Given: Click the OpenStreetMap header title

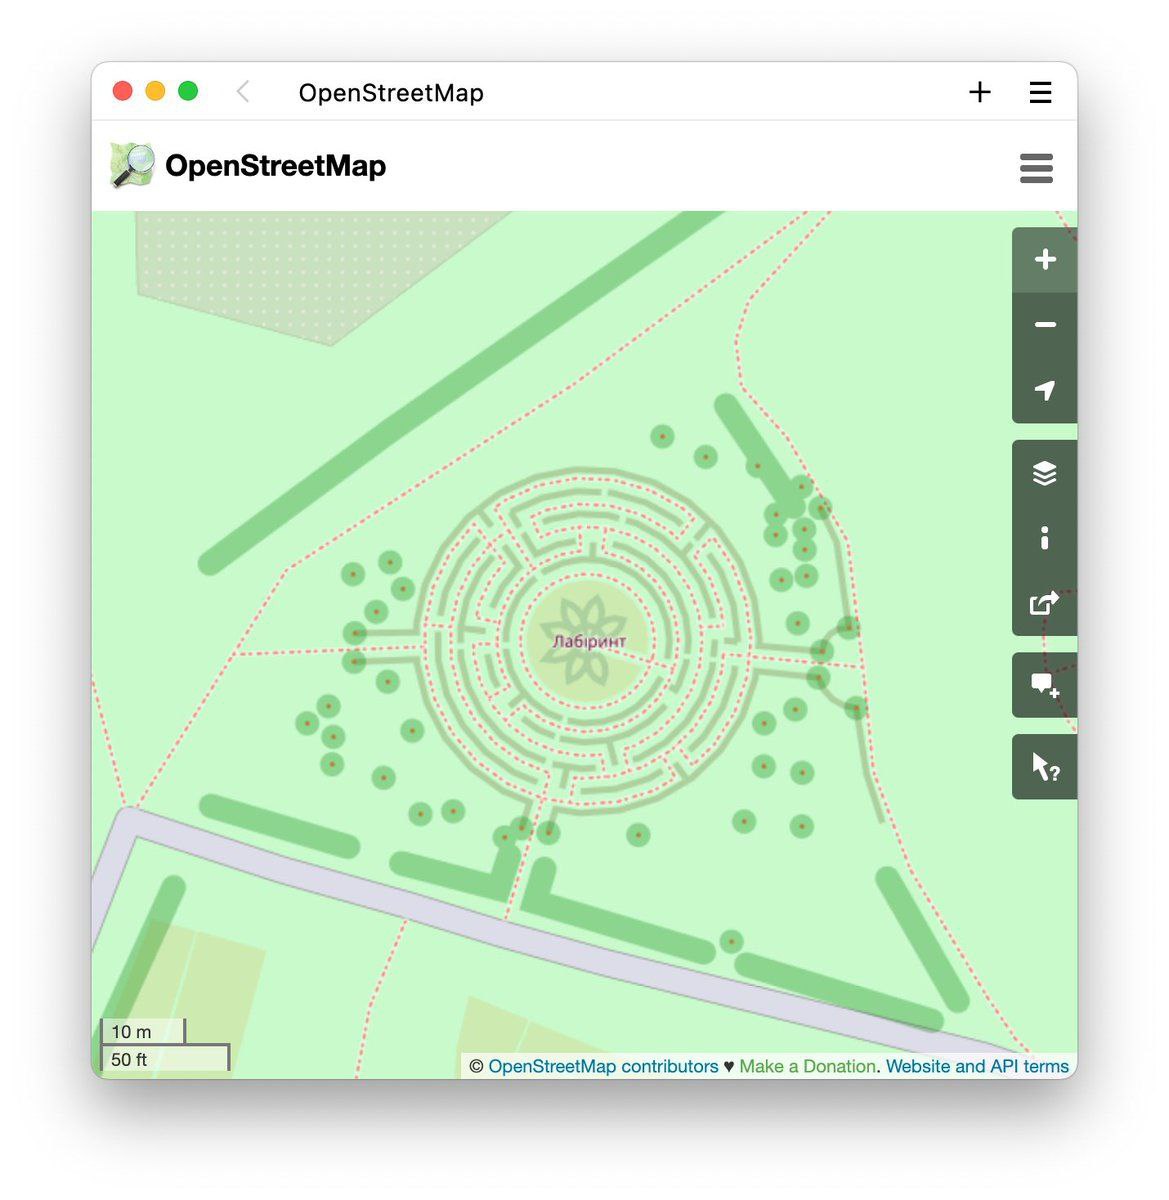Looking at the screenshot, I should (275, 166).
